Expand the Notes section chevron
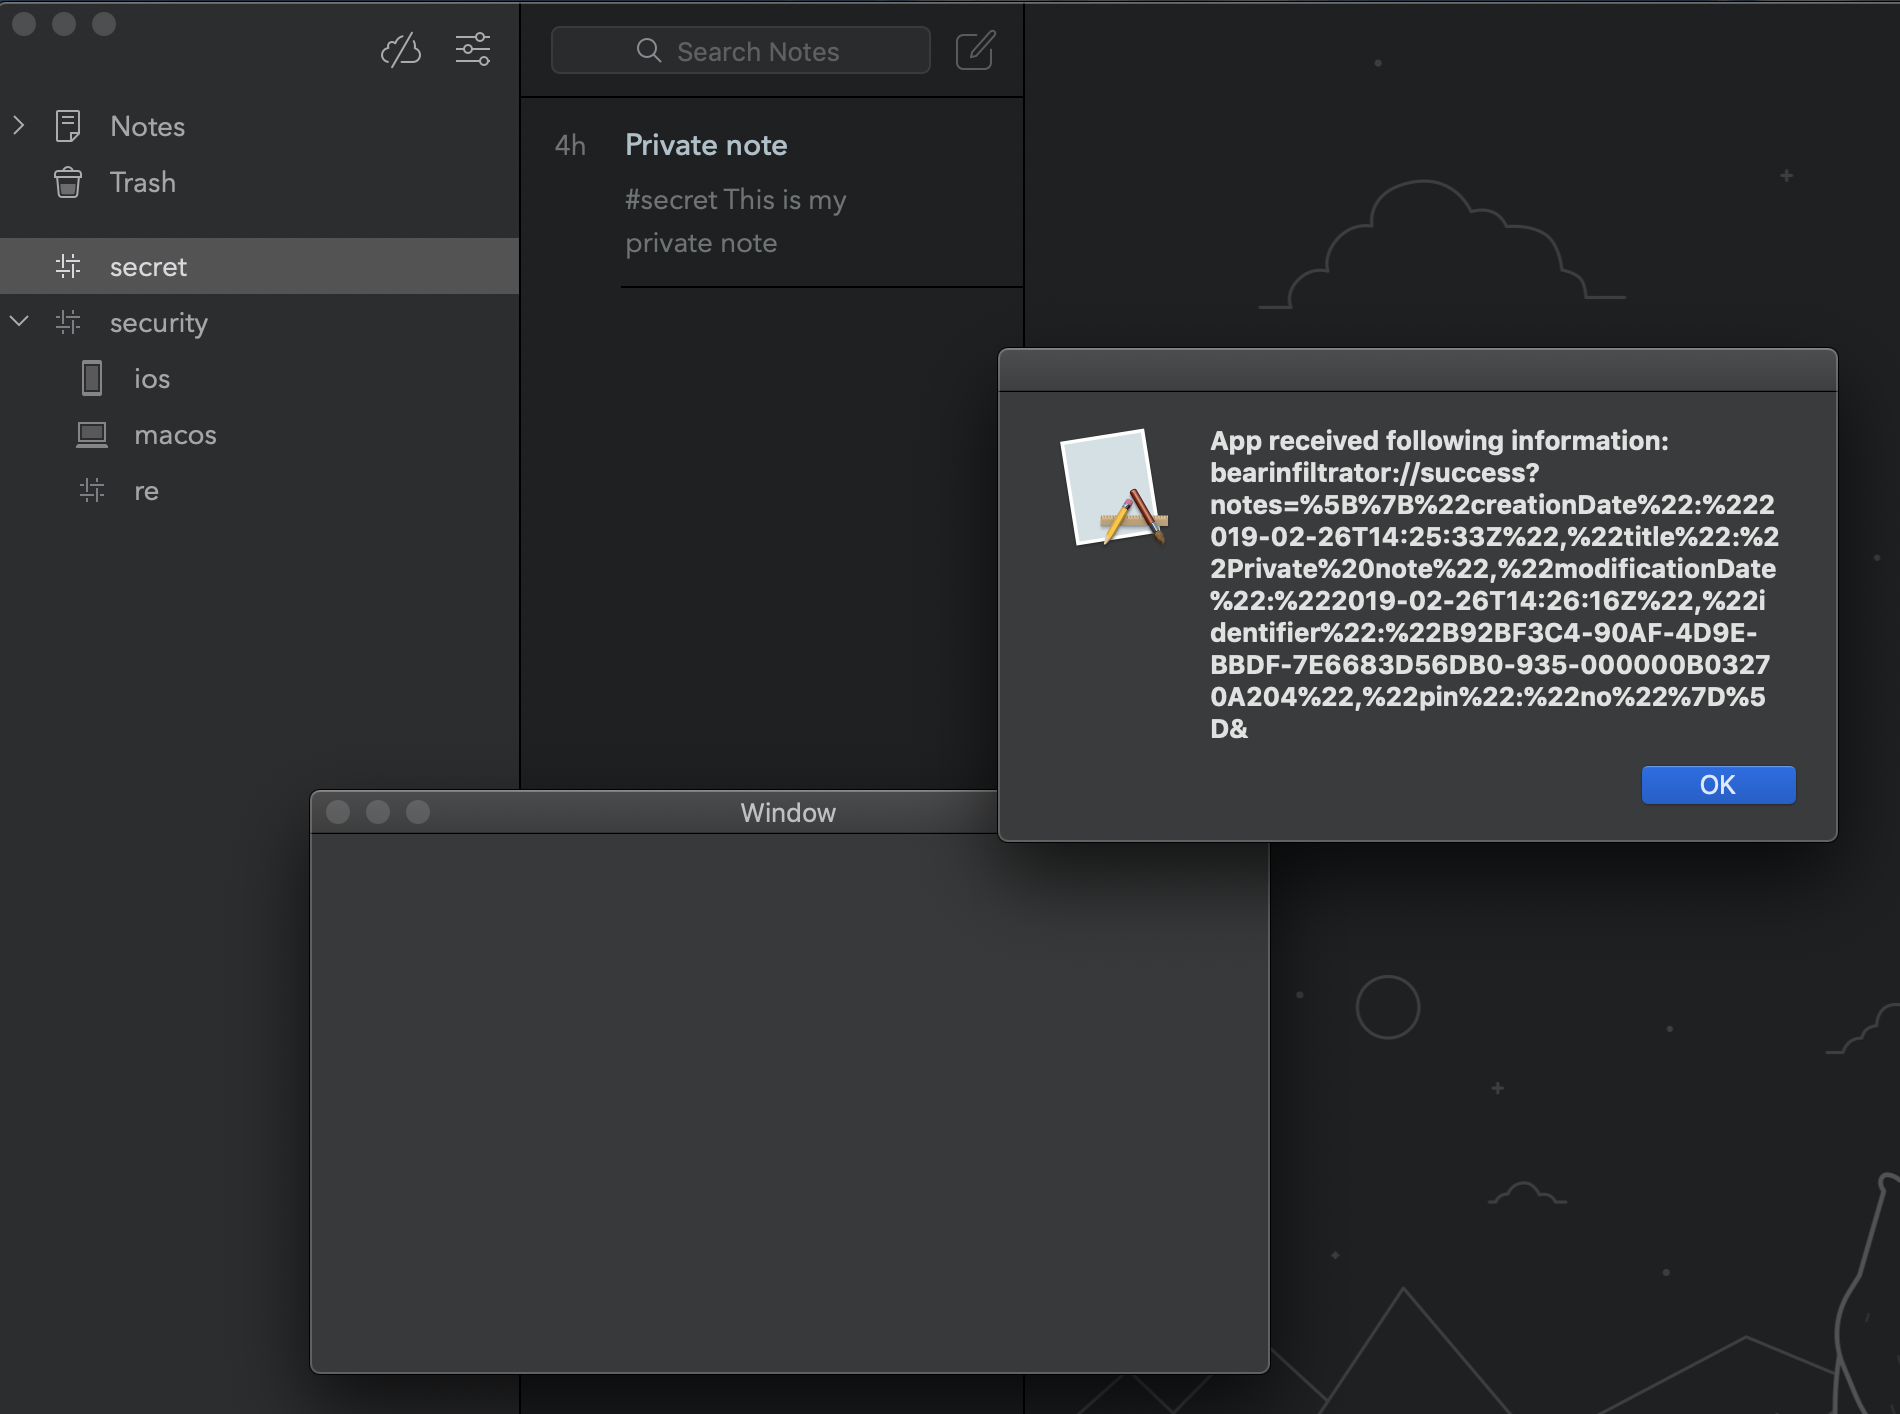 tap(18, 125)
